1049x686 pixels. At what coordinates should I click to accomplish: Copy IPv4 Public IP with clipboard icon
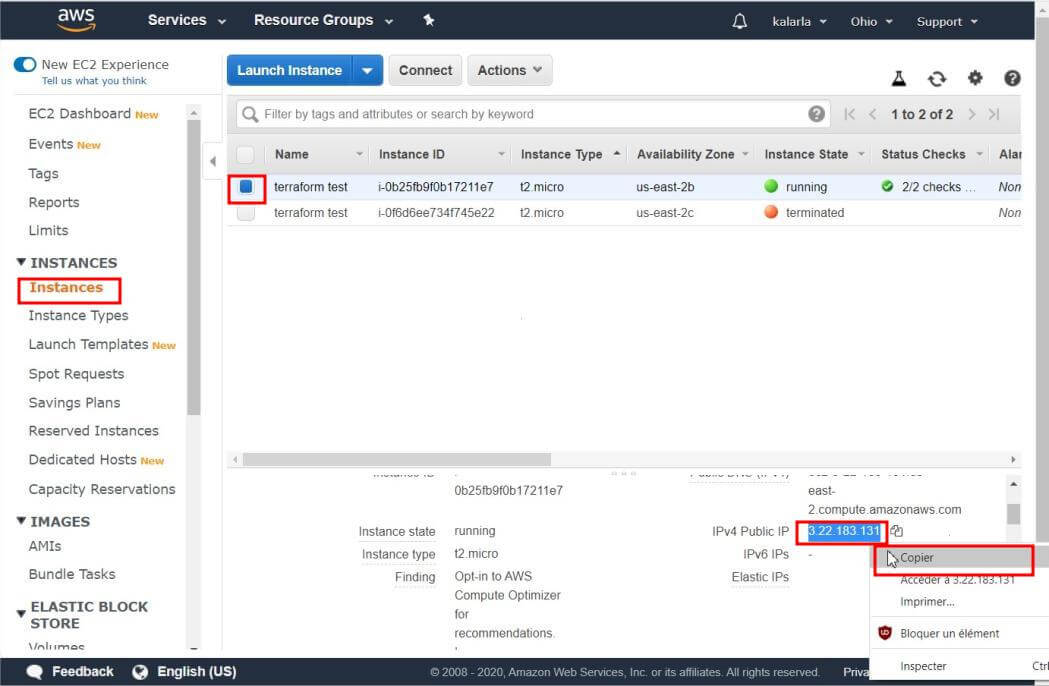click(x=897, y=531)
